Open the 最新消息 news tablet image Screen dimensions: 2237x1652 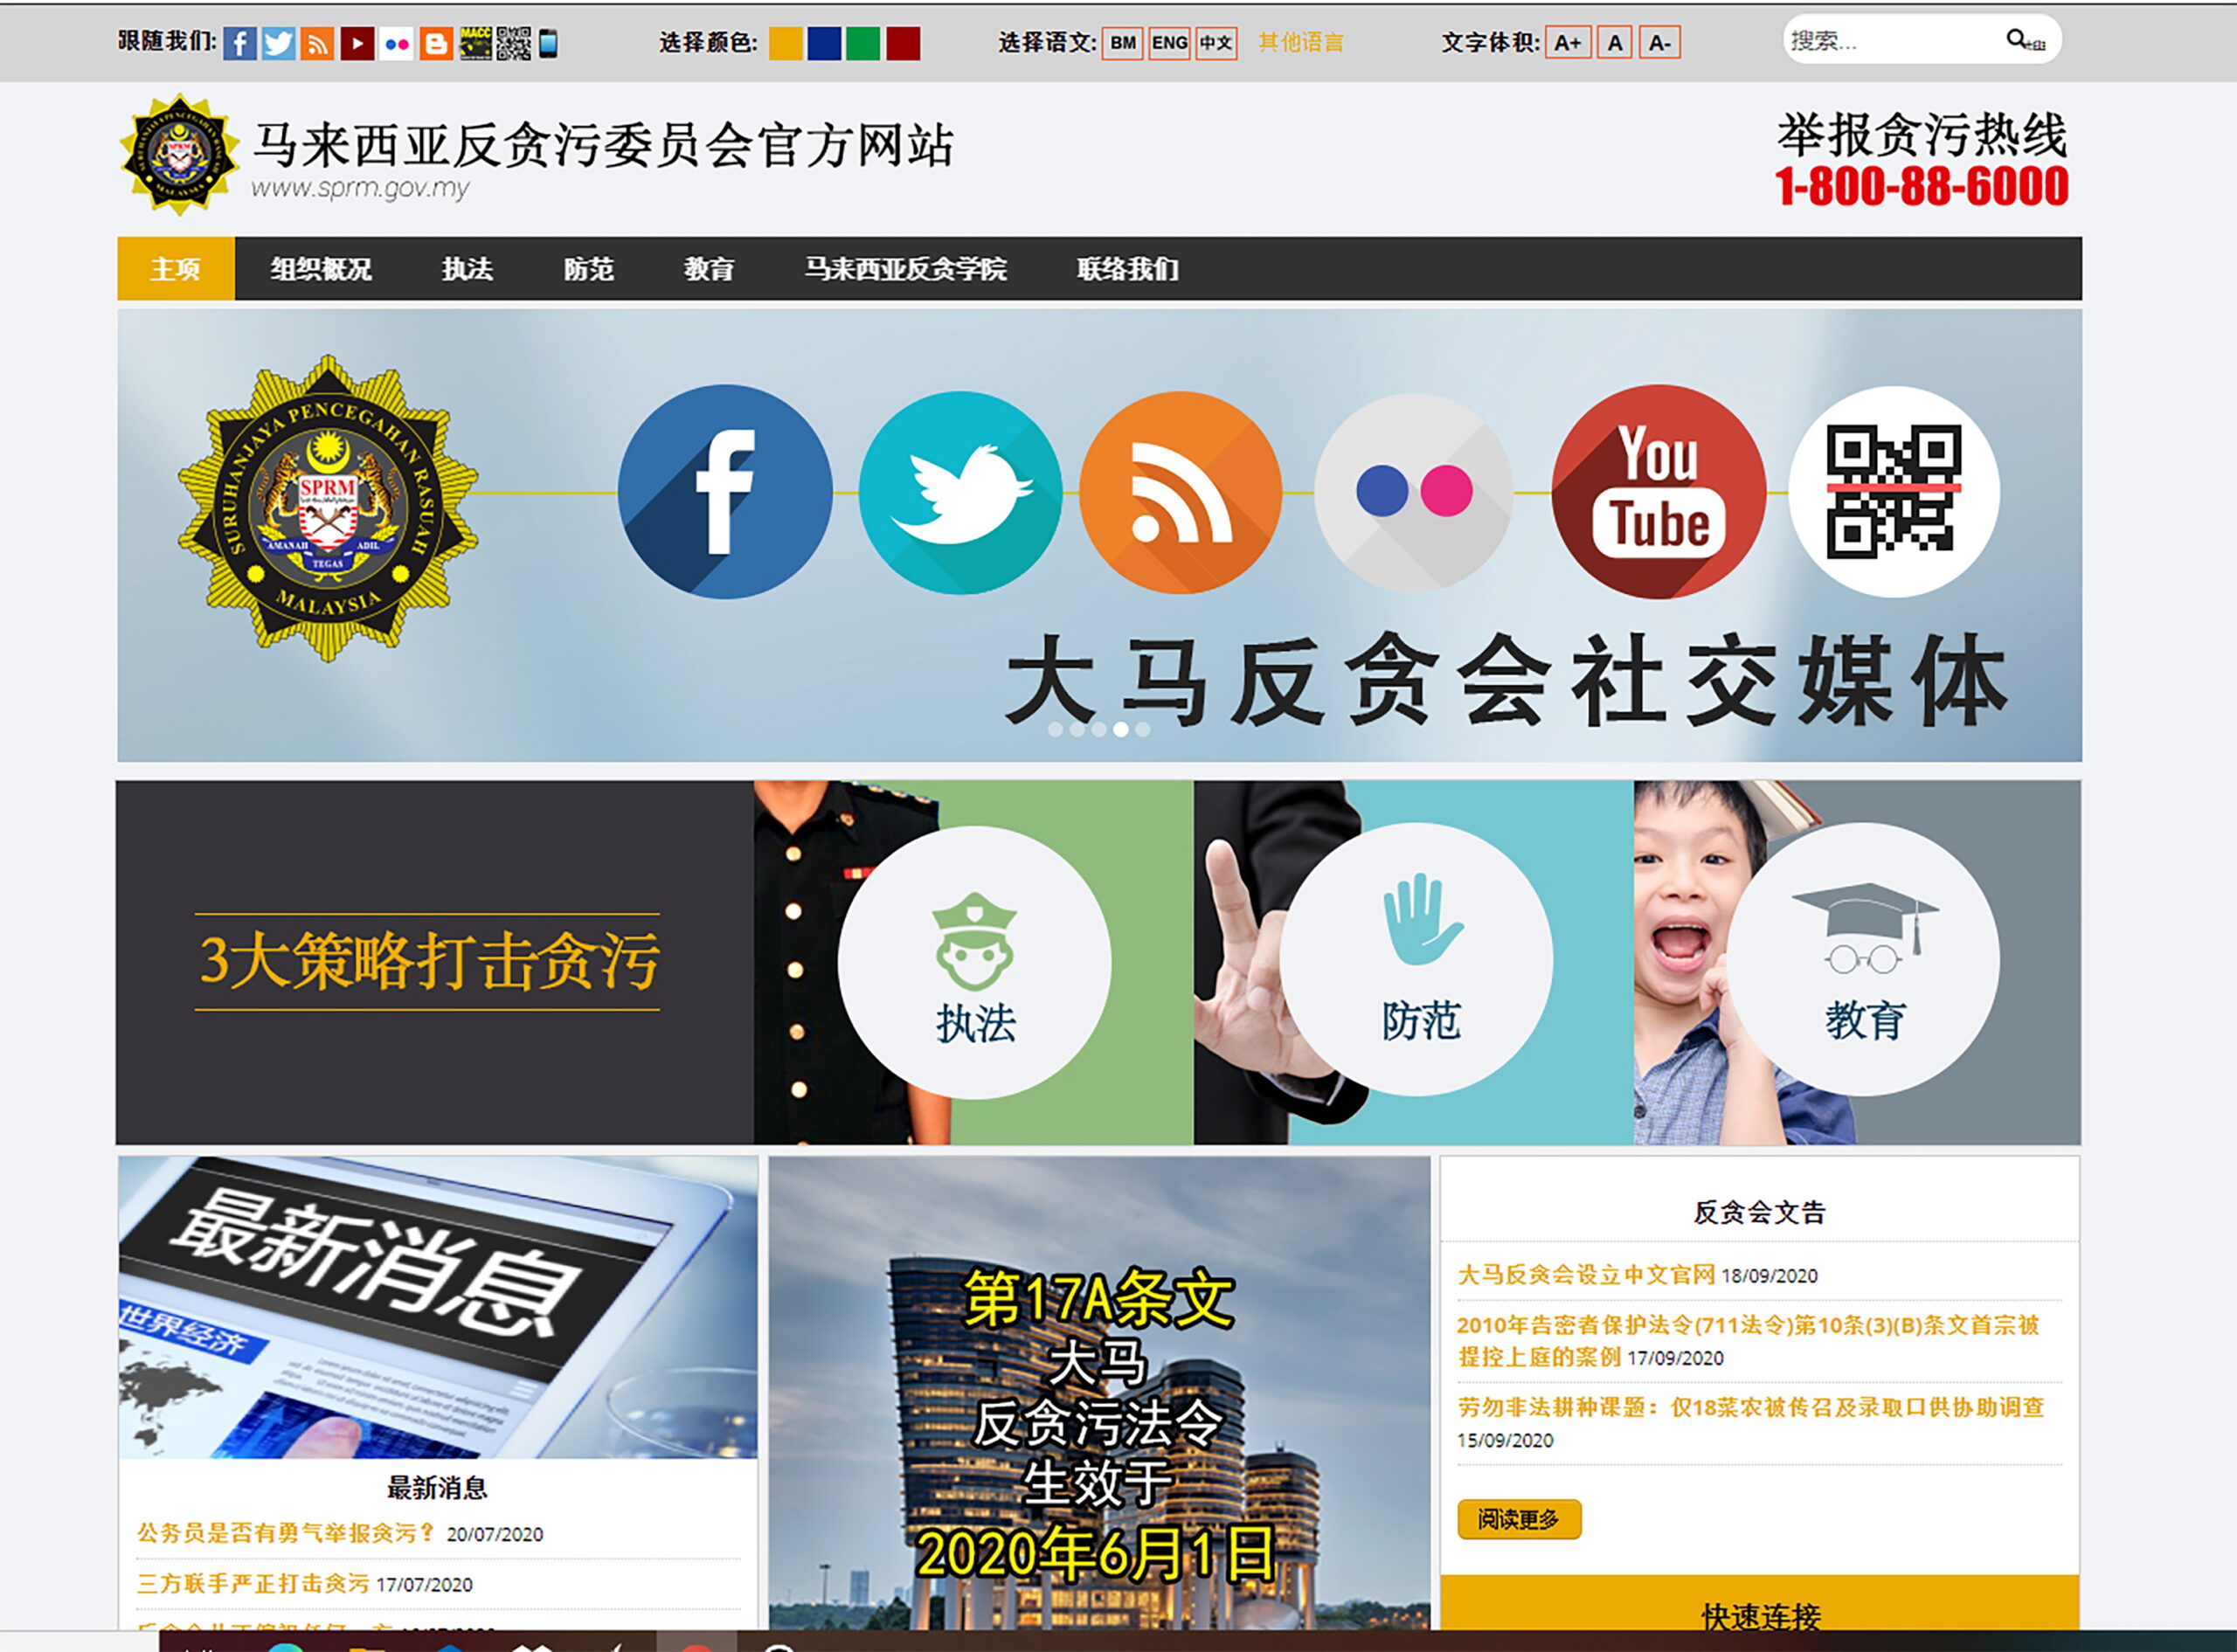pyautogui.click(x=438, y=1307)
